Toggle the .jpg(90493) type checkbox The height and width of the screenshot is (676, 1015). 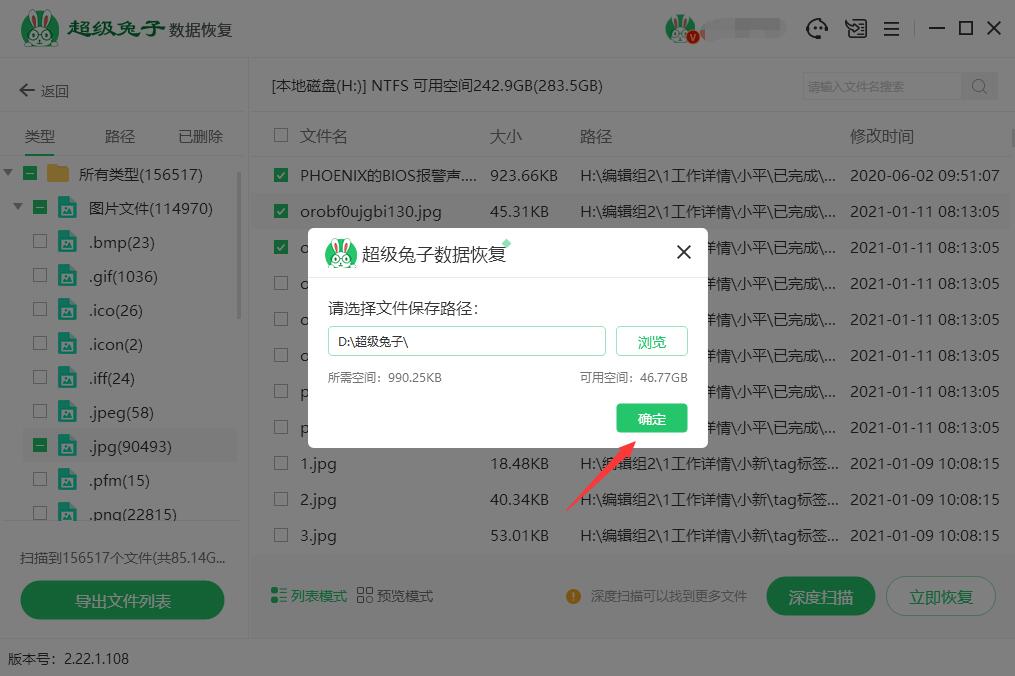[x=40, y=445]
